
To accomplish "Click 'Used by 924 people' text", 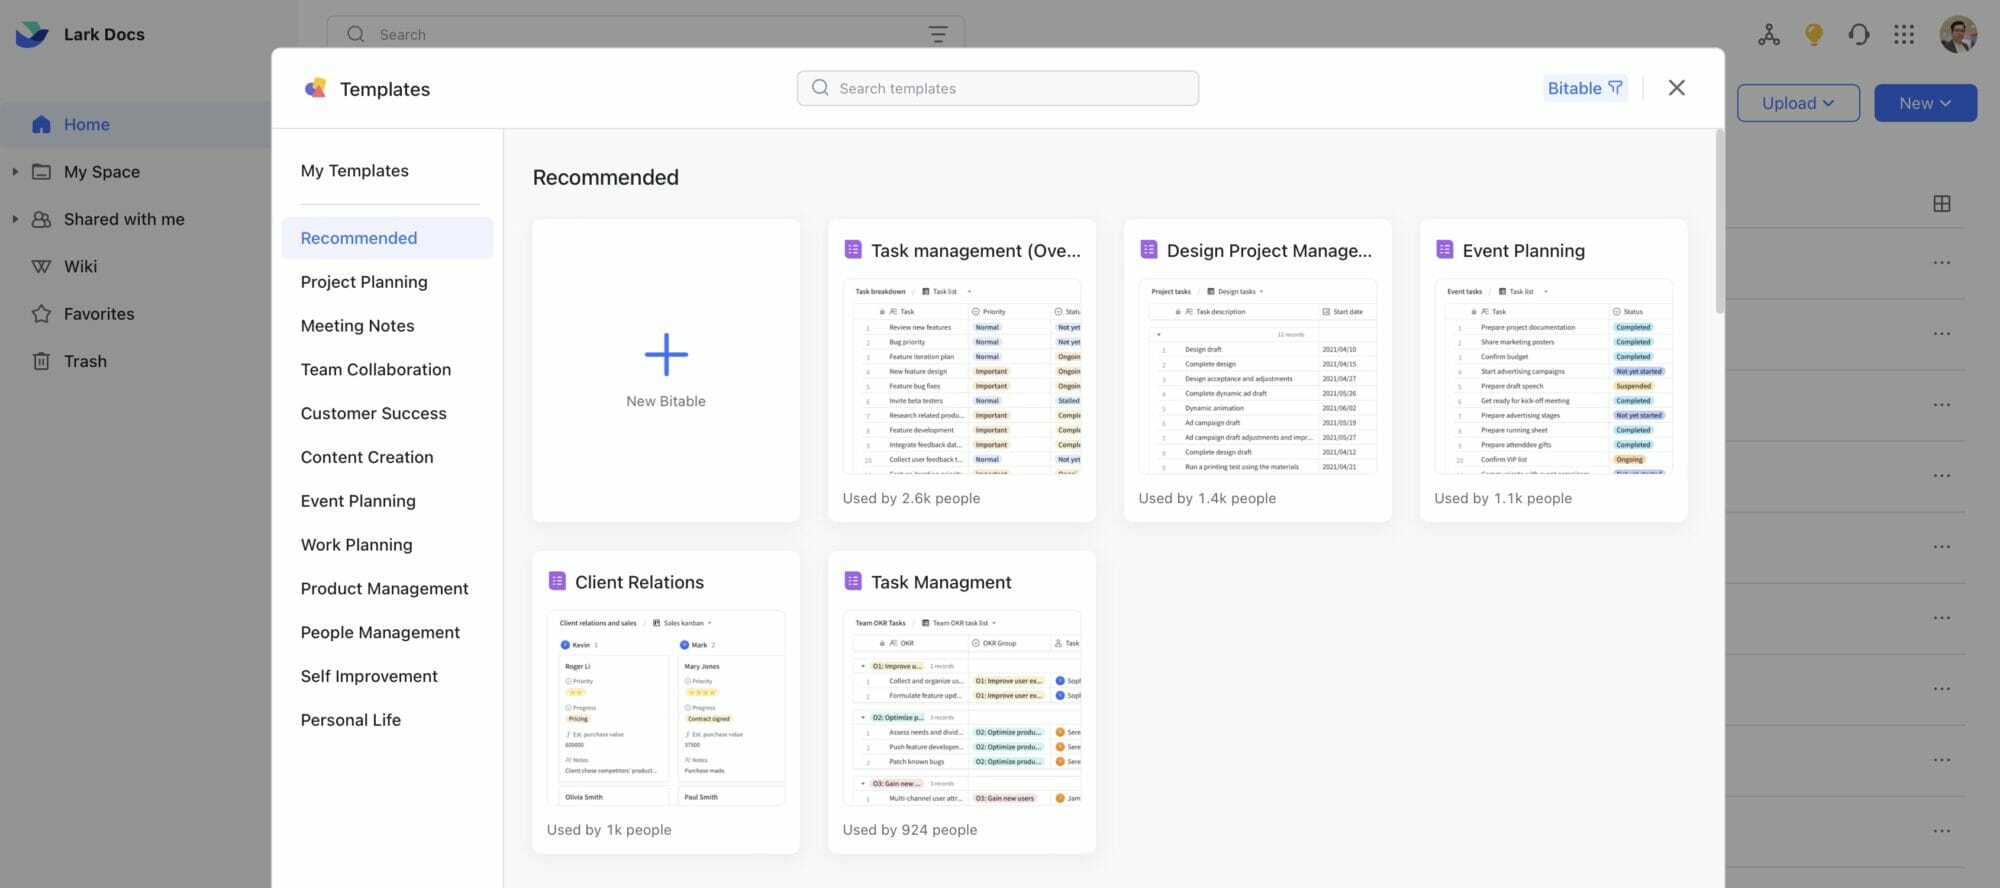I will click(910, 830).
